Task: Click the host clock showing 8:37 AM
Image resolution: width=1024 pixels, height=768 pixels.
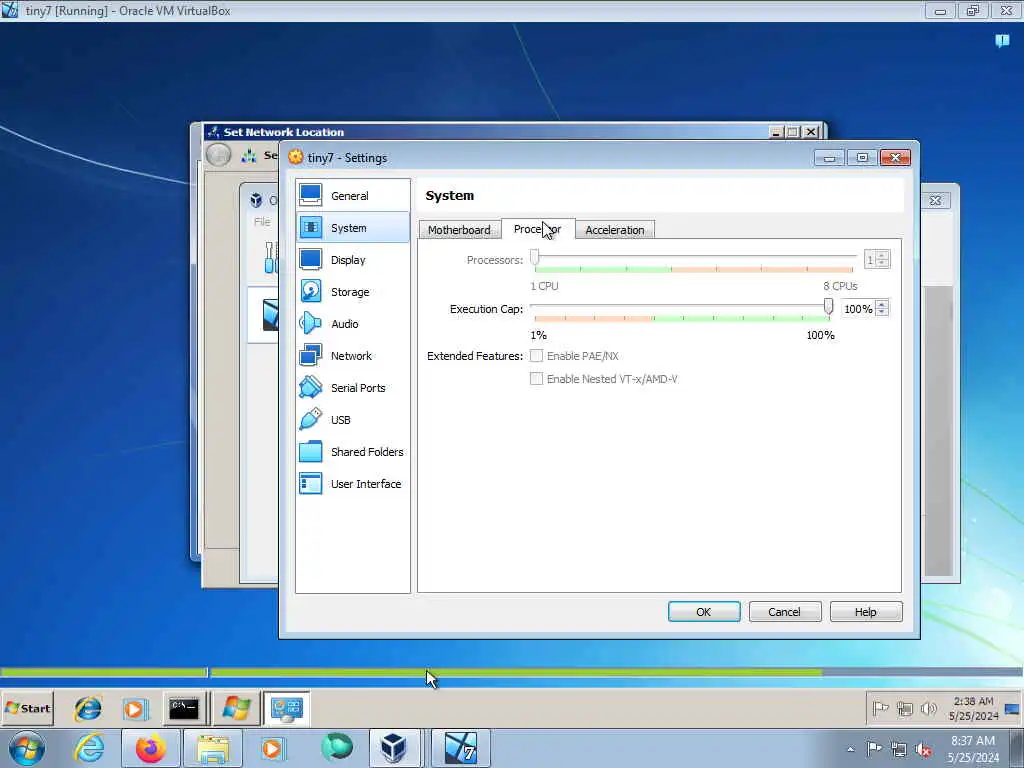Action: [x=973, y=749]
